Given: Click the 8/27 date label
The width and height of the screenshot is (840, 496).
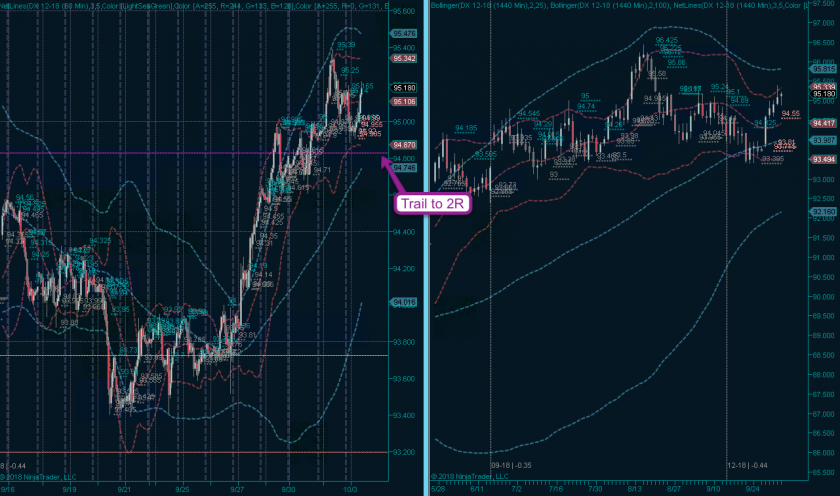Looking at the screenshot, I should 673,489.
